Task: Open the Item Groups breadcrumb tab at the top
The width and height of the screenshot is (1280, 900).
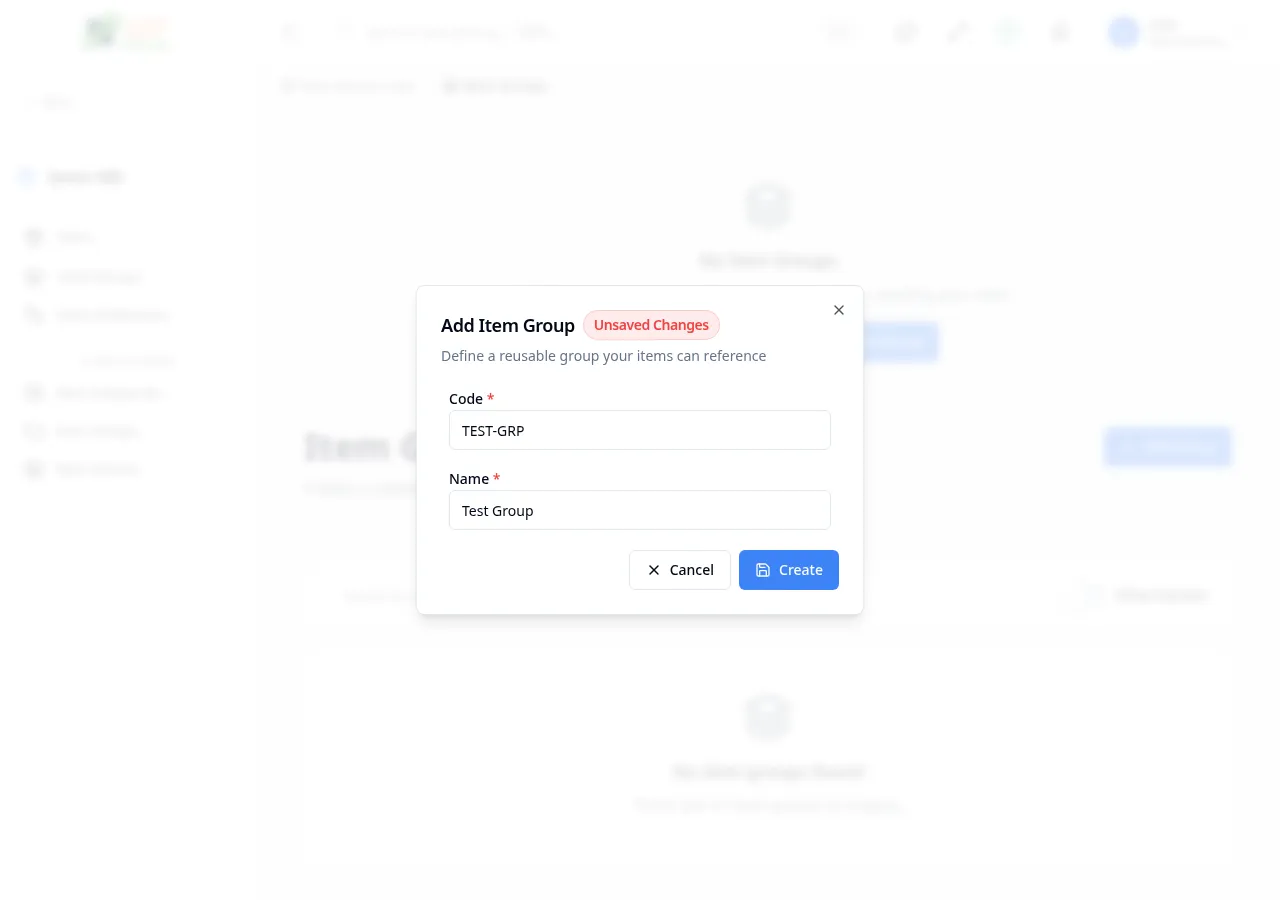Action: click(495, 86)
